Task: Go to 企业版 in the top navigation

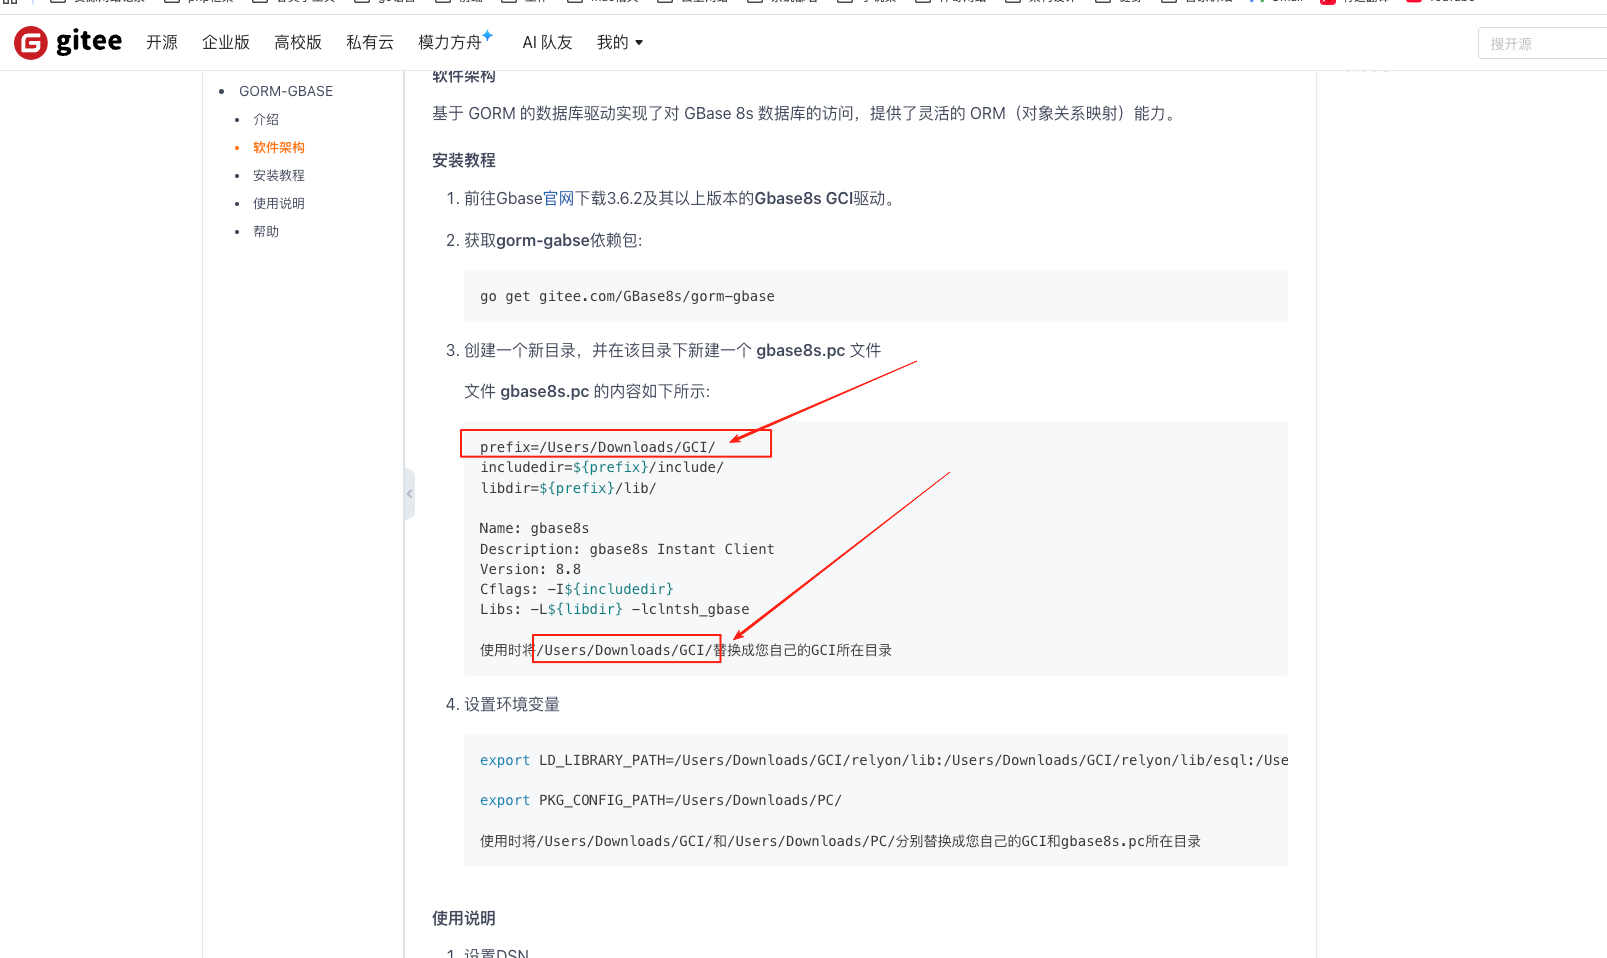Action: coord(226,42)
